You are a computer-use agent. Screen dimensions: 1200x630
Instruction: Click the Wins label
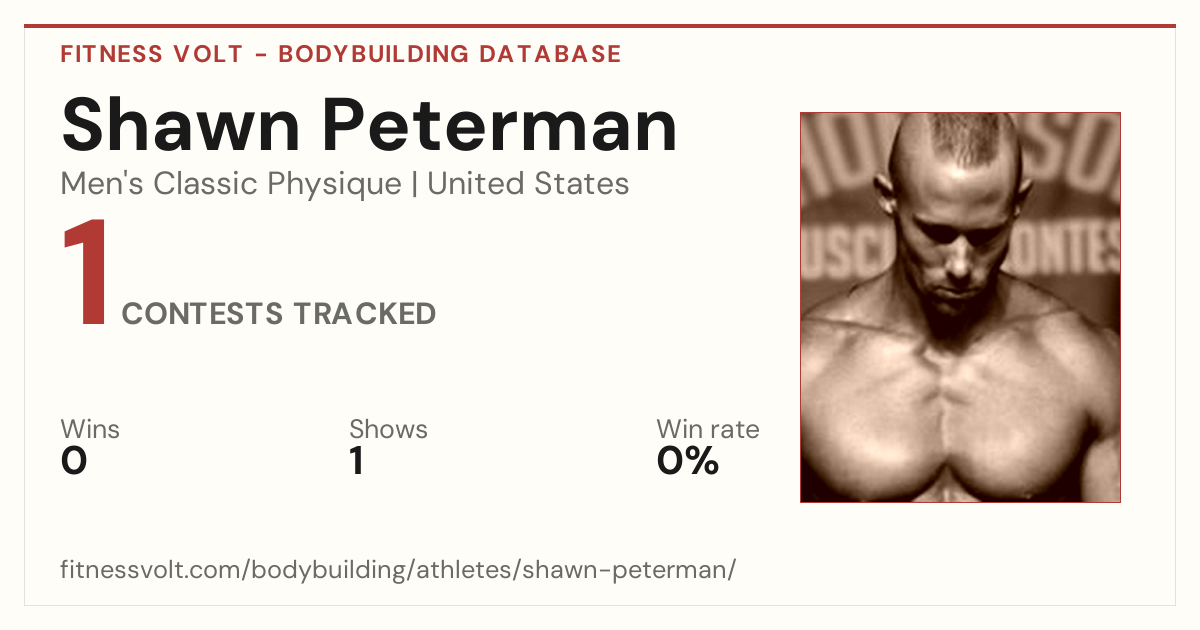[90, 430]
